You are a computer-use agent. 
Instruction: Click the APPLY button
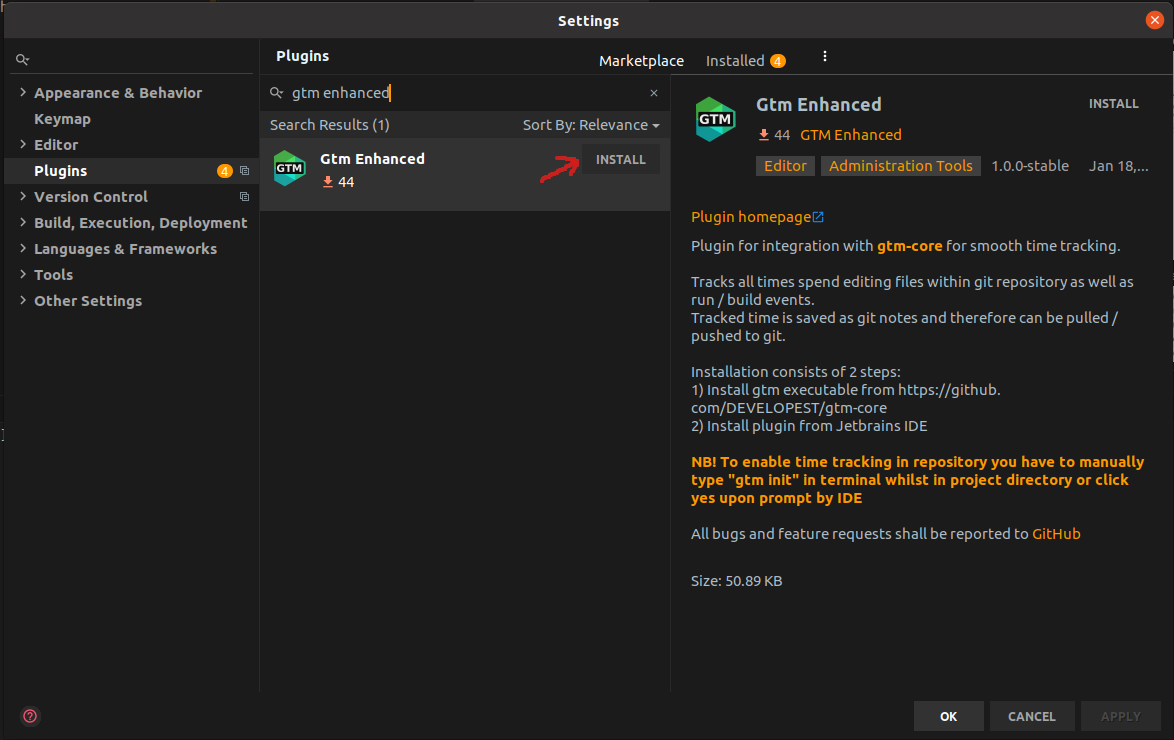pos(1121,716)
